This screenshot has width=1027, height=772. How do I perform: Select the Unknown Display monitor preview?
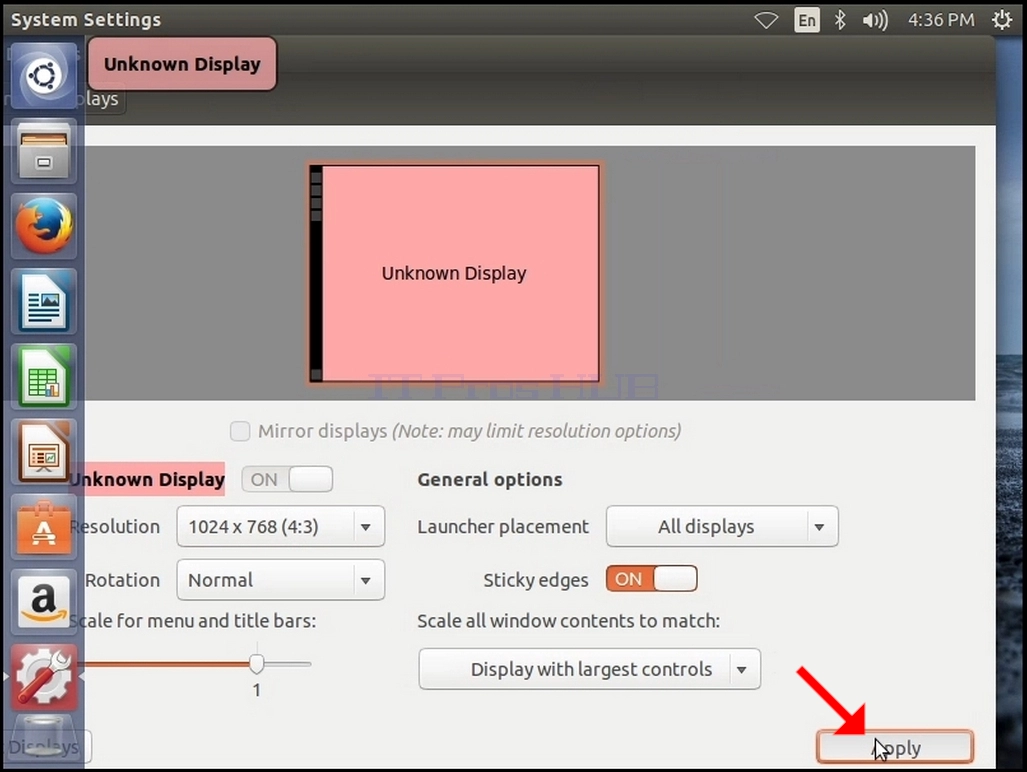[454, 273]
